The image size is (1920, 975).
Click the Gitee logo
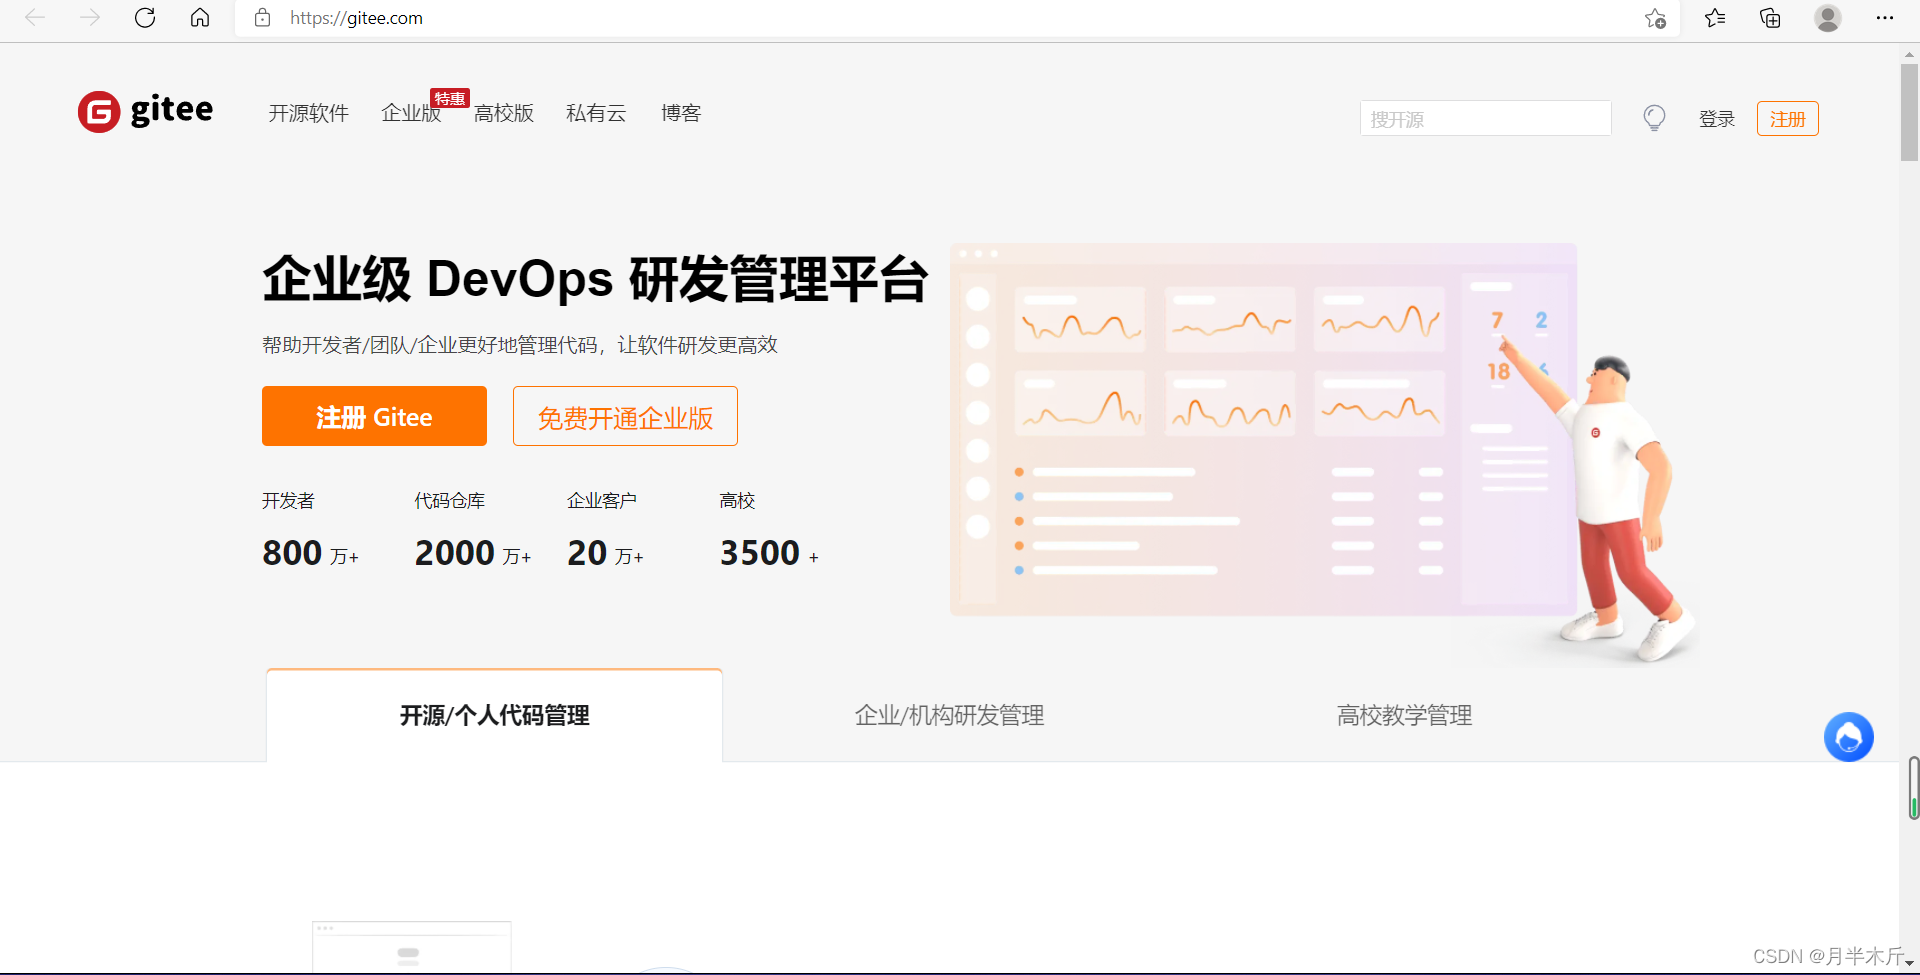146,111
